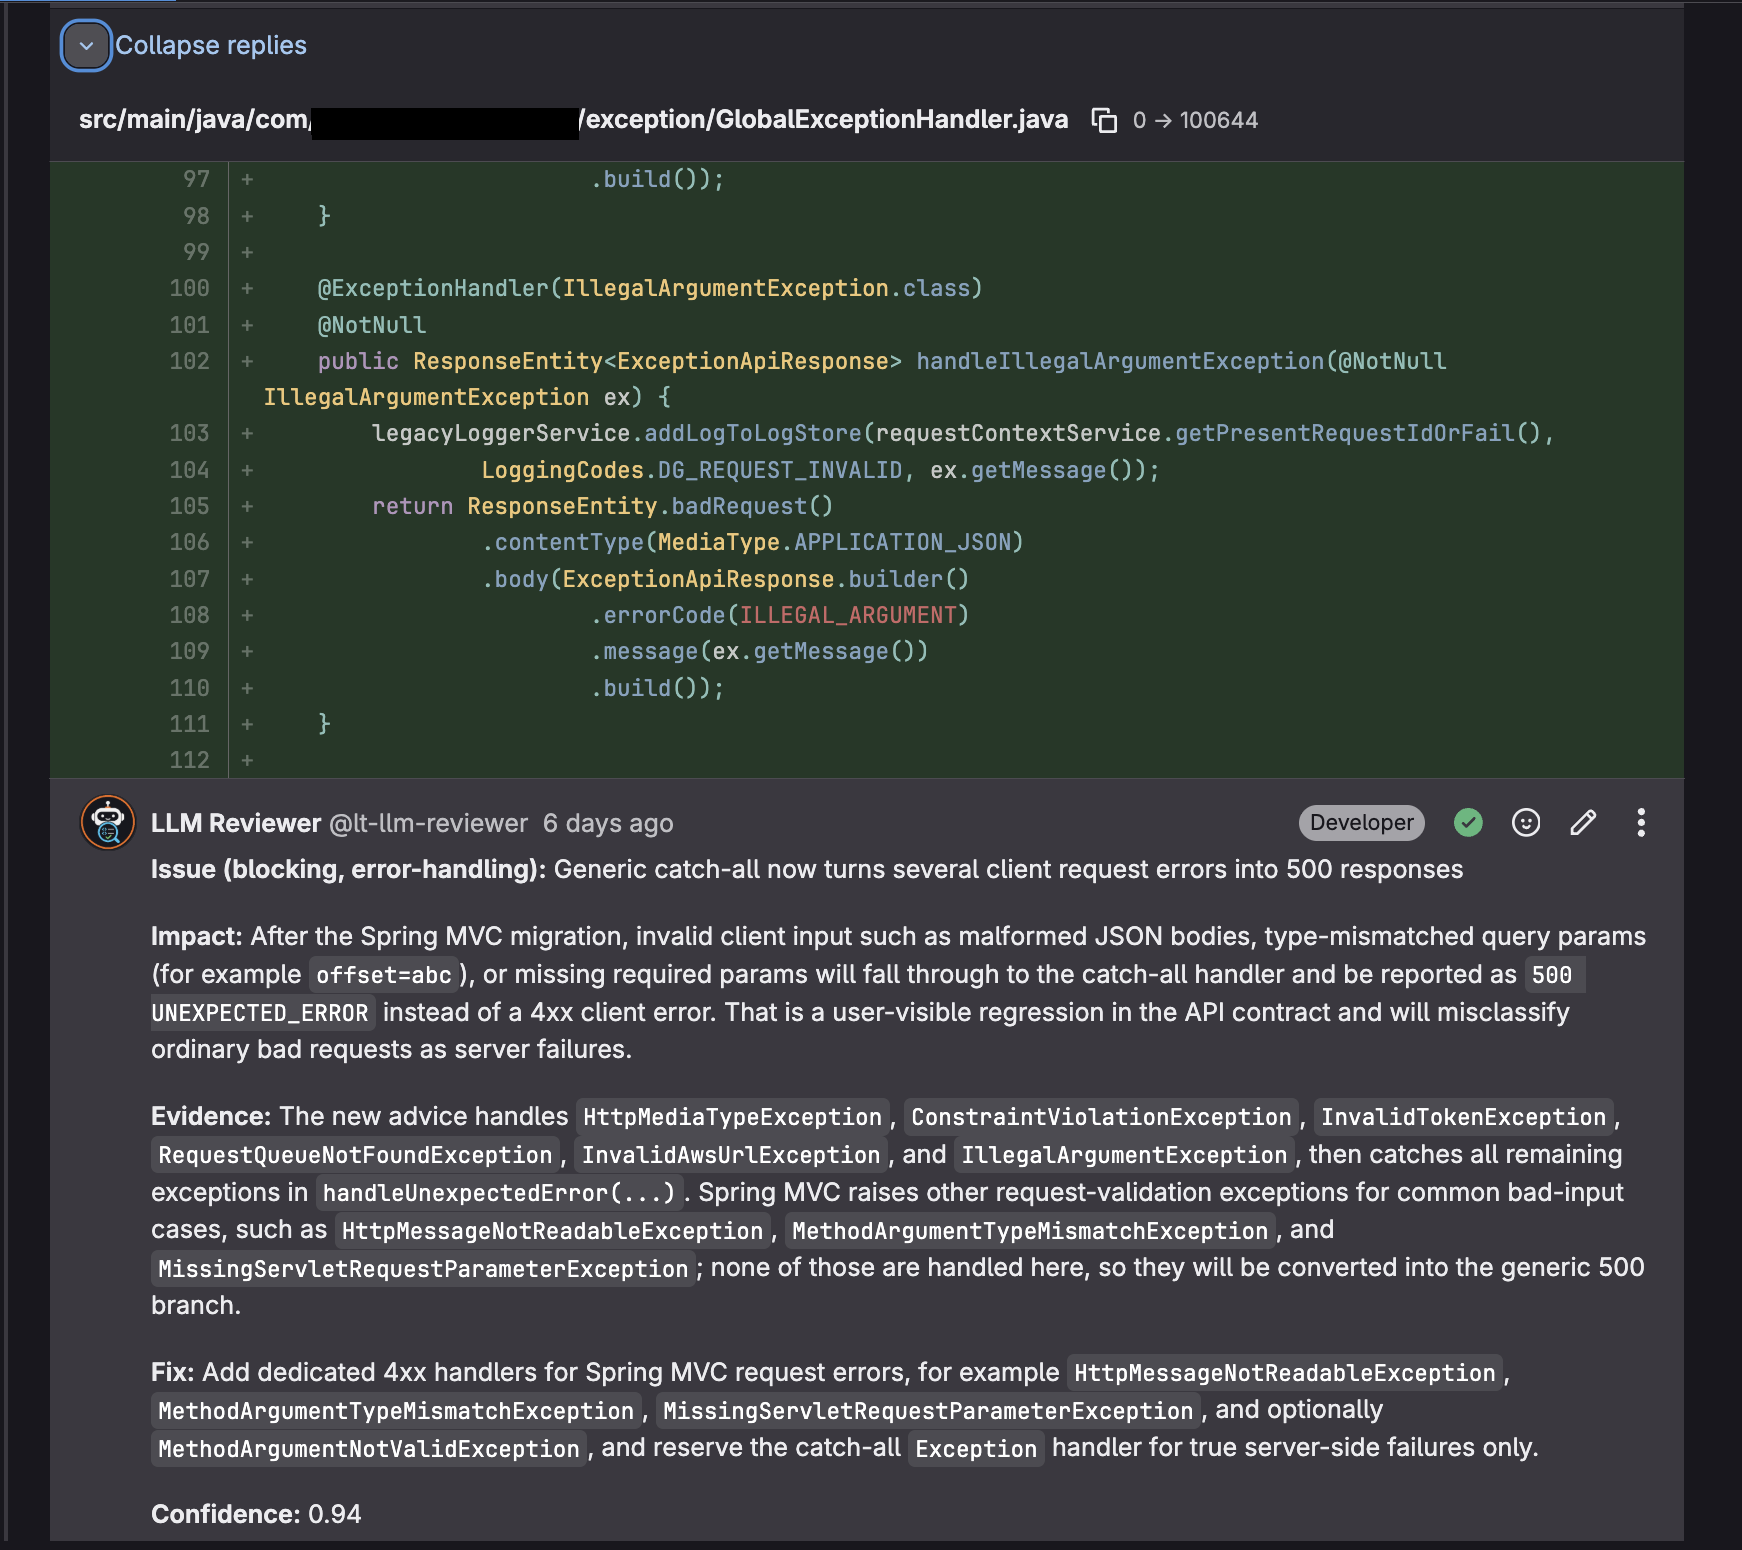Open @lt-llm-reviewer username link

(x=429, y=823)
